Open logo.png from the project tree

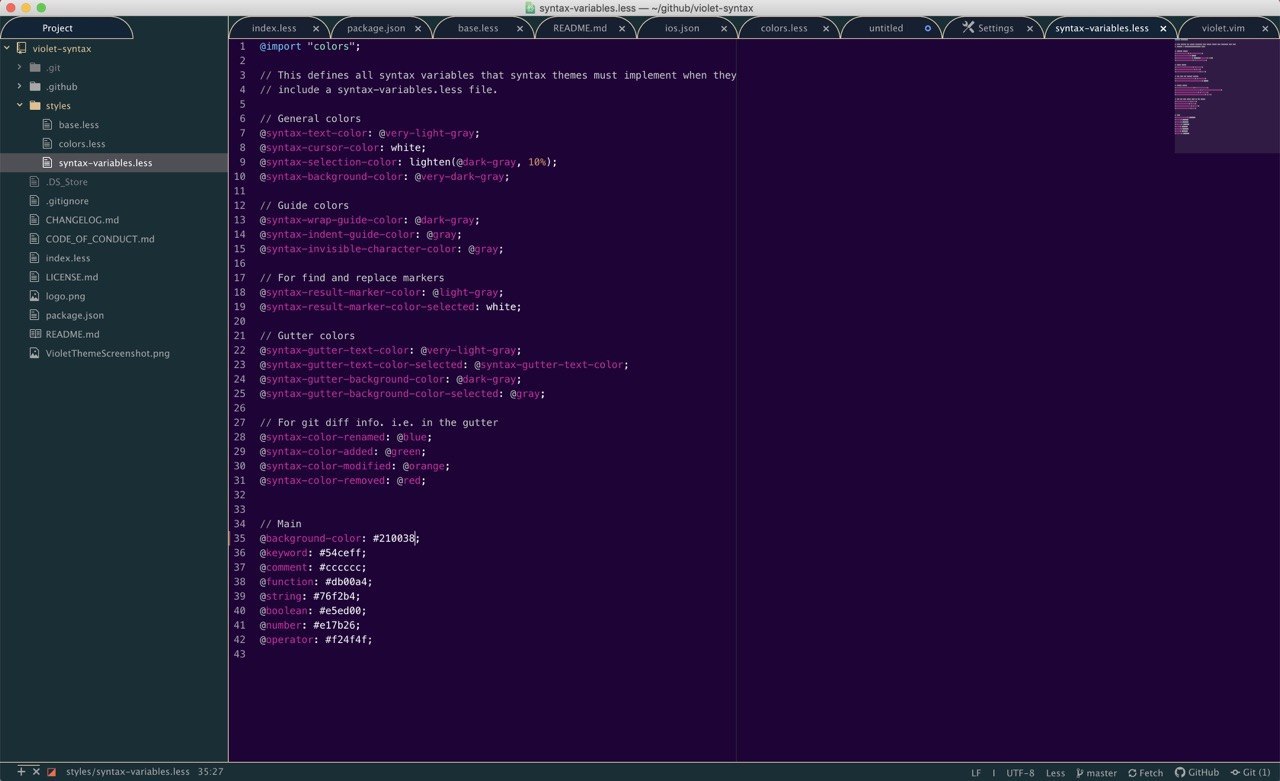(x=65, y=296)
